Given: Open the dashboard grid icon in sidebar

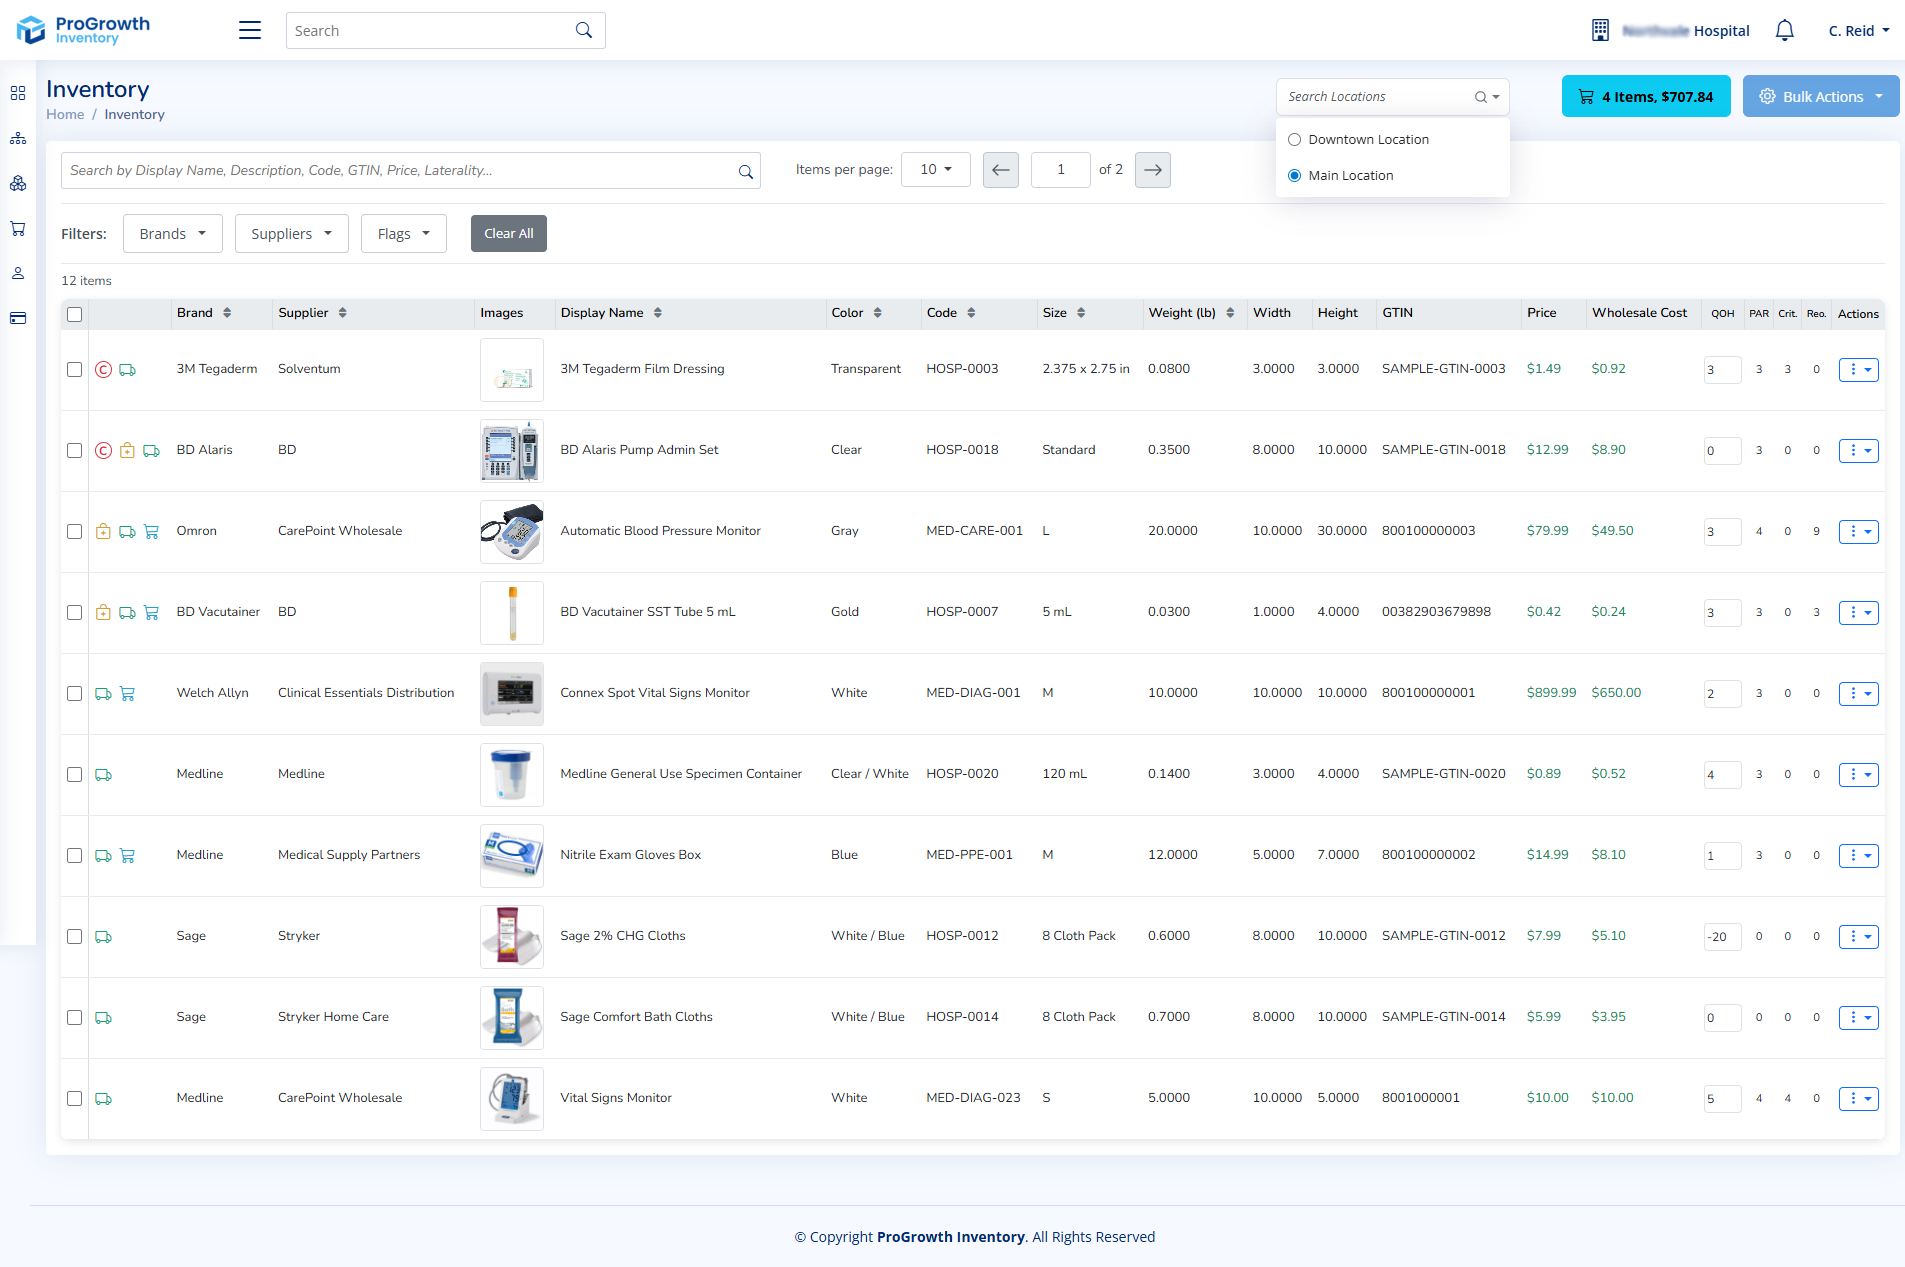Looking at the screenshot, I should tap(18, 93).
